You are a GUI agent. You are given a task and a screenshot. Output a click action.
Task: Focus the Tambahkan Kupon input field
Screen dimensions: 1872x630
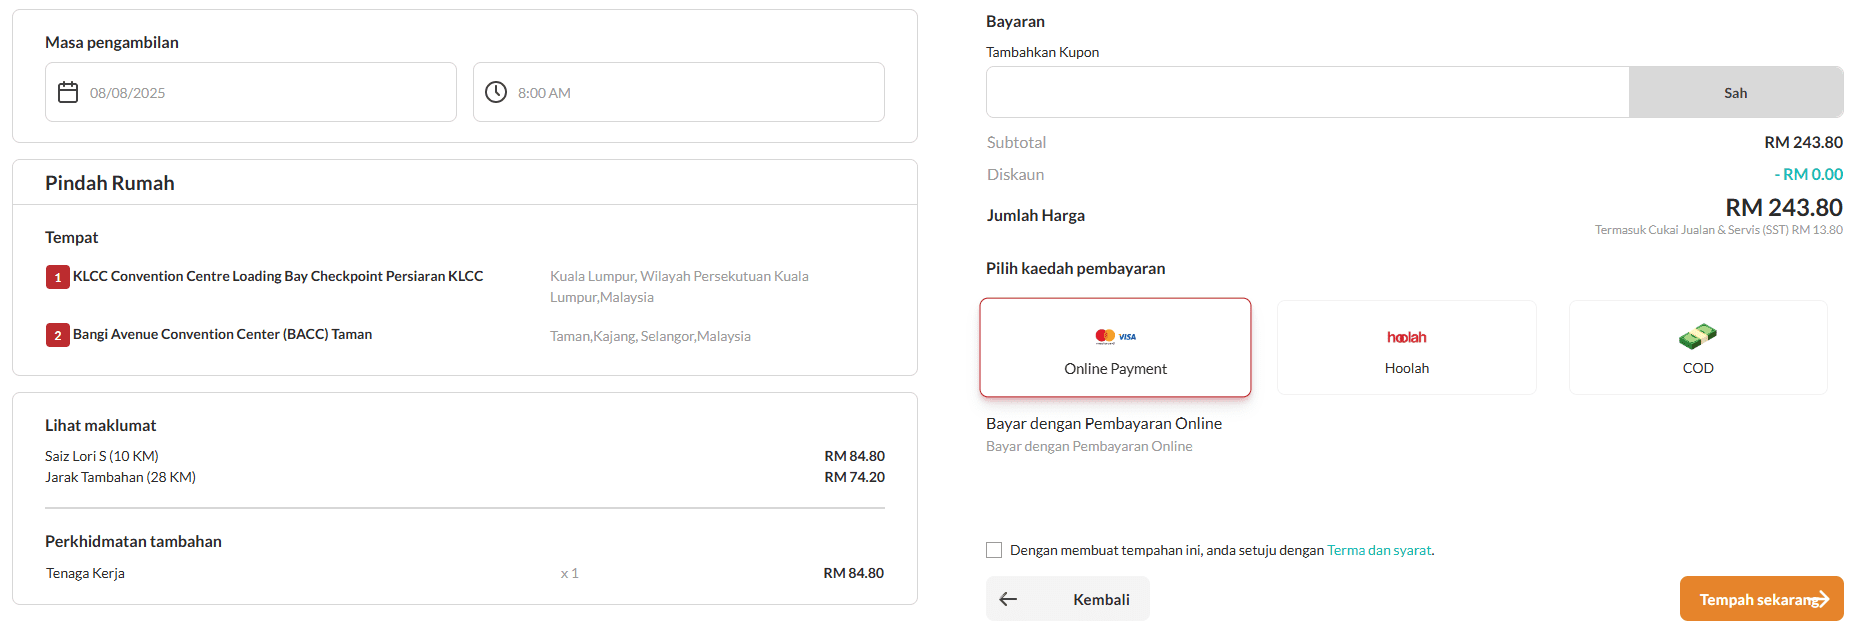(x=1308, y=92)
